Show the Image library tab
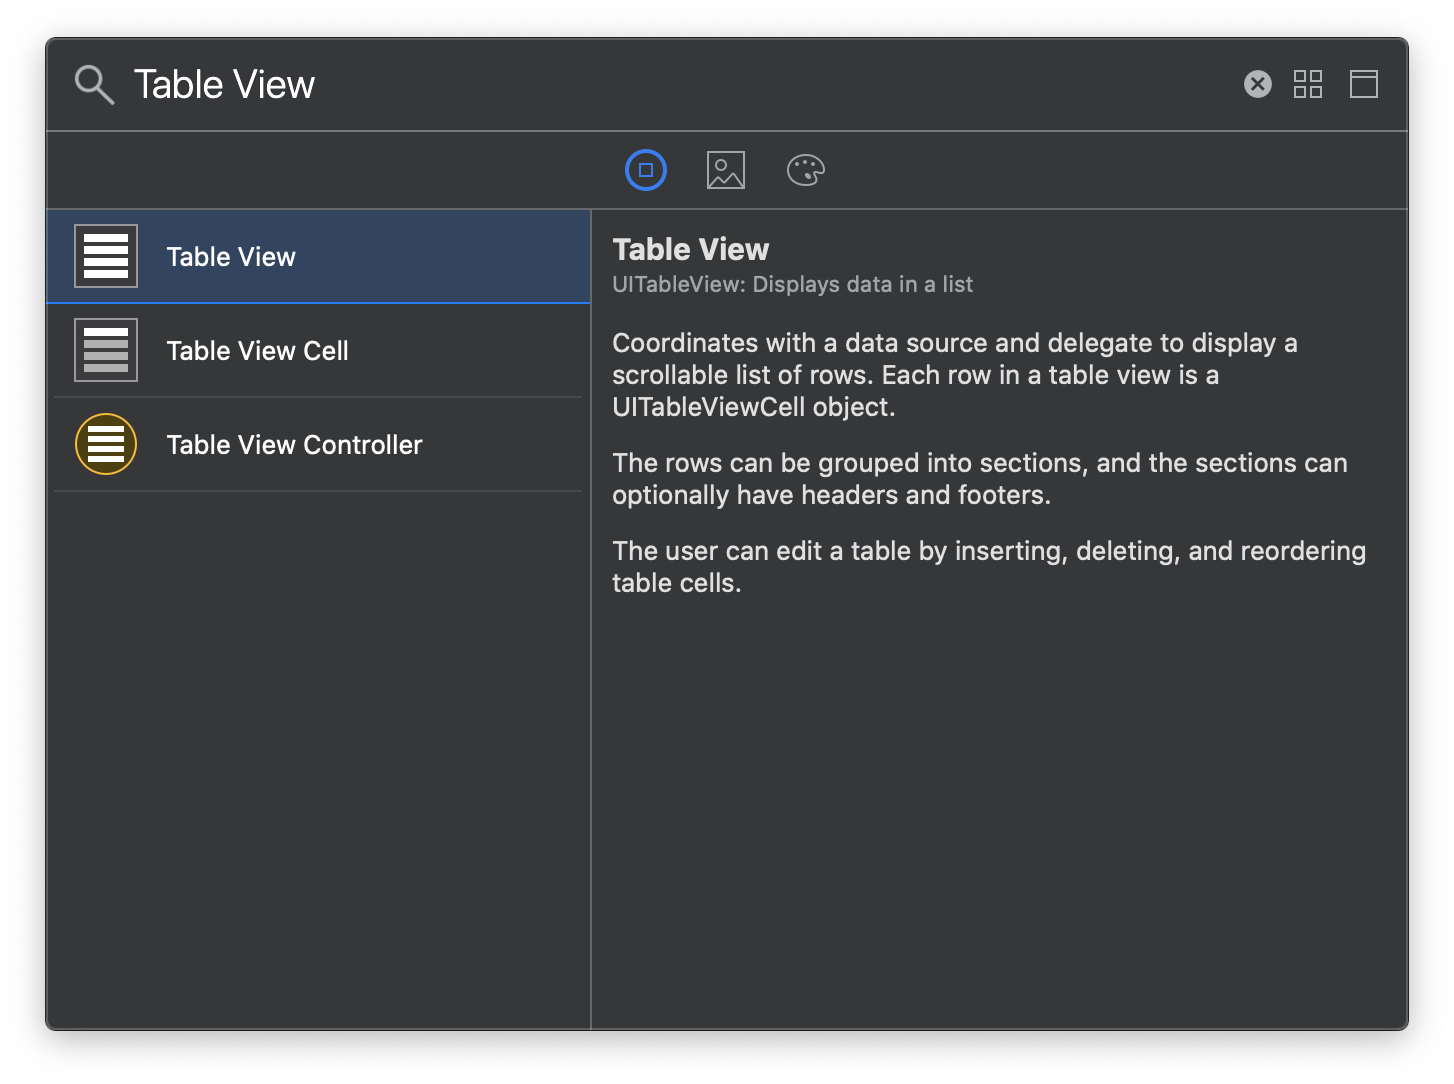1454x1084 pixels. pyautogui.click(x=726, y=170)
